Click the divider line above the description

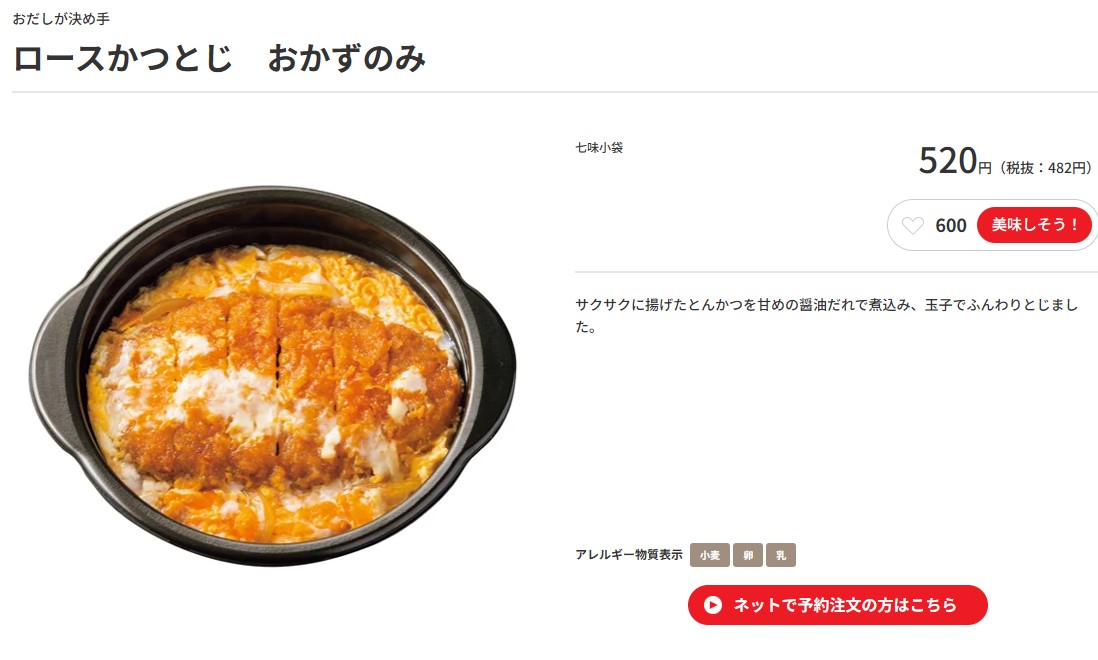click(836, 272)
